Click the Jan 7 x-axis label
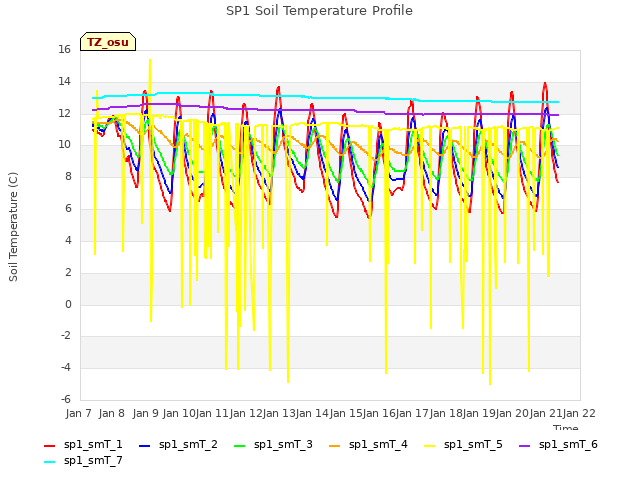 [x=78, y=413]
